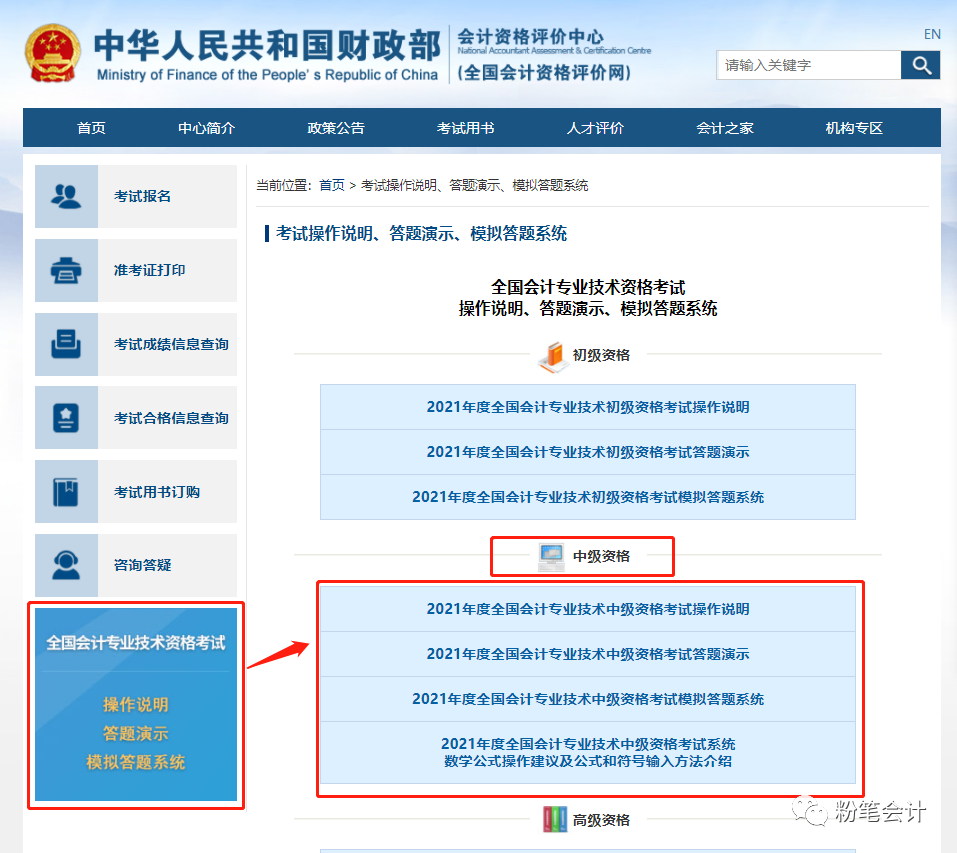The image size is (957, 853).
Task: Click 首页 in the breadcrumb path
Action: pos(331,185)
